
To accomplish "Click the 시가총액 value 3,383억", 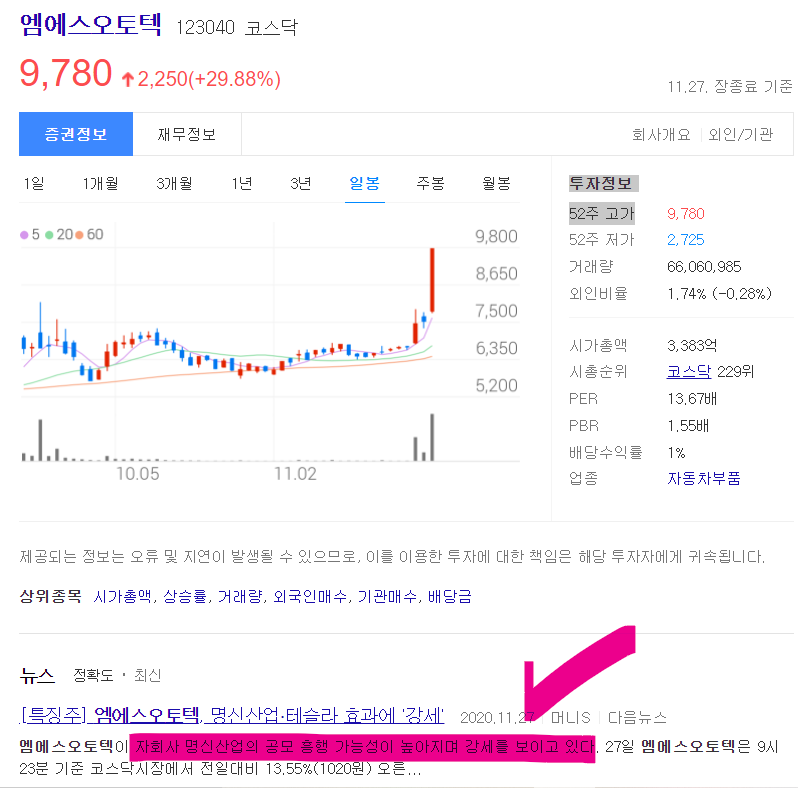I will coord(692,346).
